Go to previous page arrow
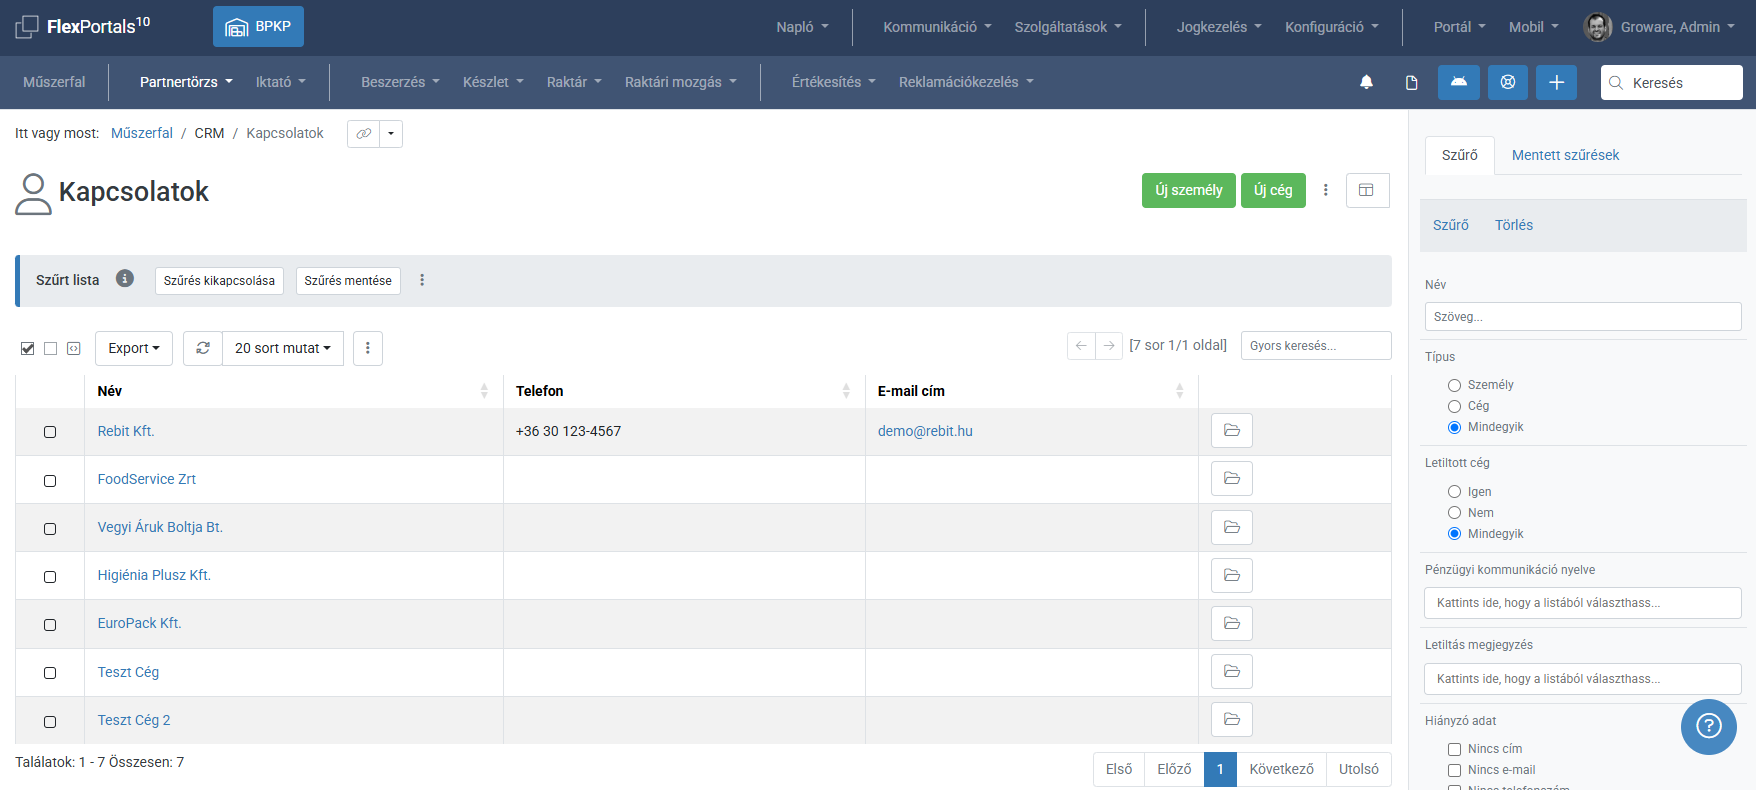 pyautogui.click(x=1081, y=345)
